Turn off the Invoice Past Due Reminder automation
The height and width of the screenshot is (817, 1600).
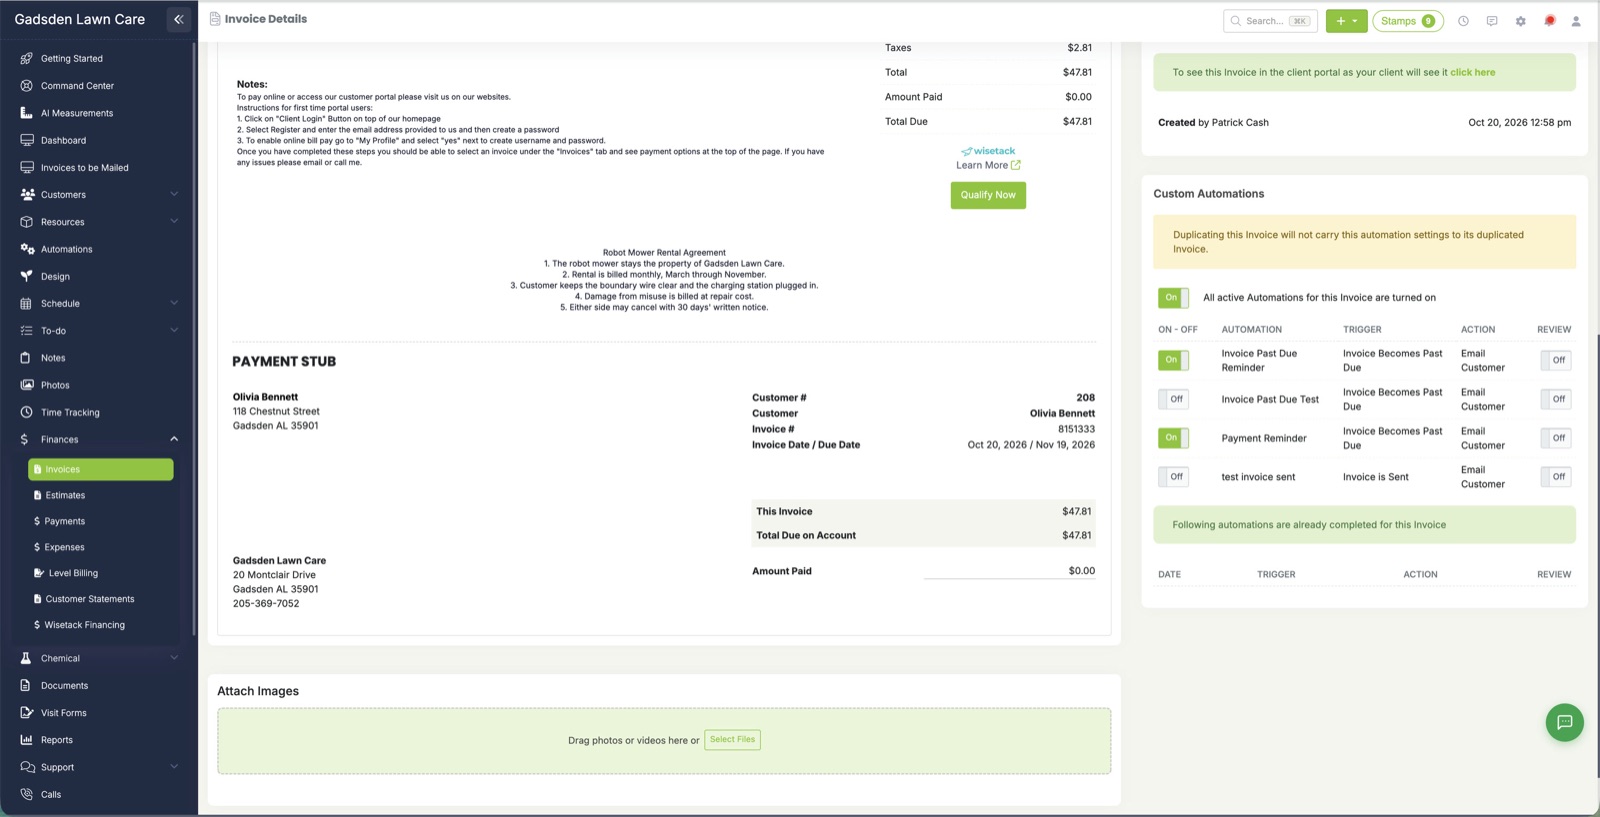click(1173, 360)
